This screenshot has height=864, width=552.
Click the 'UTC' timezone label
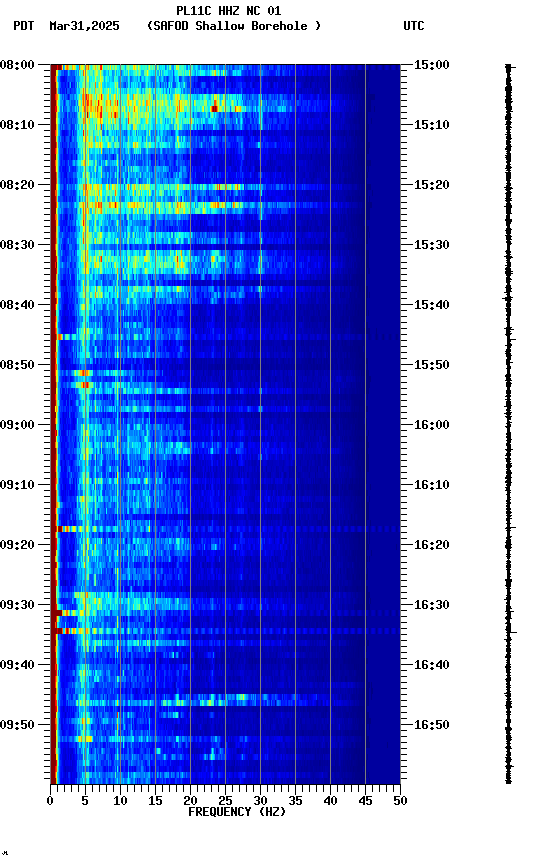coord(414,26)
